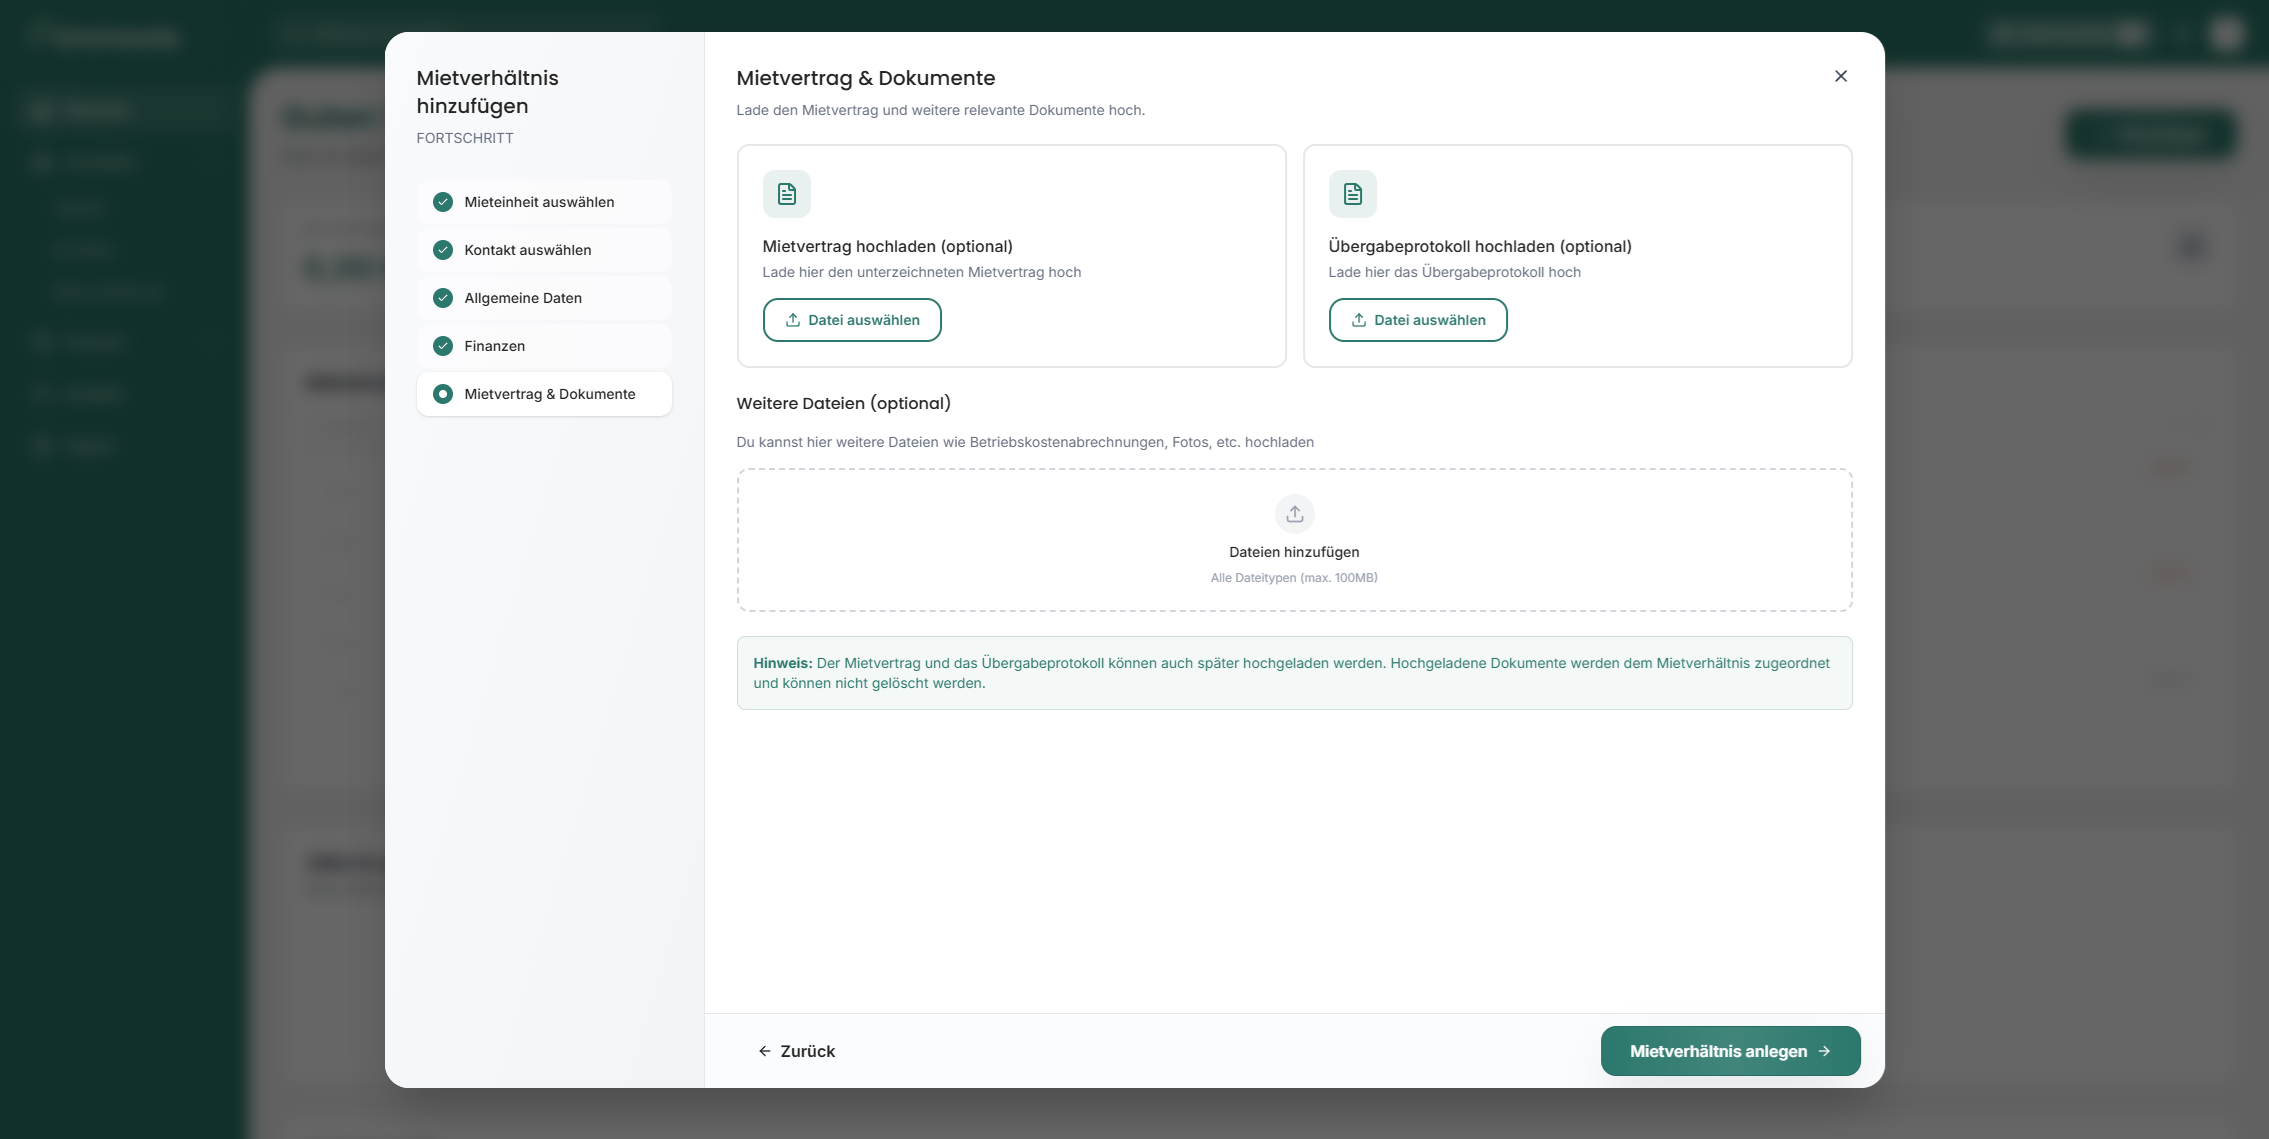Open the Finanzen step
Image resolution: width=2269 pixels, height=1139 pixels.
(x=544, y=346)
